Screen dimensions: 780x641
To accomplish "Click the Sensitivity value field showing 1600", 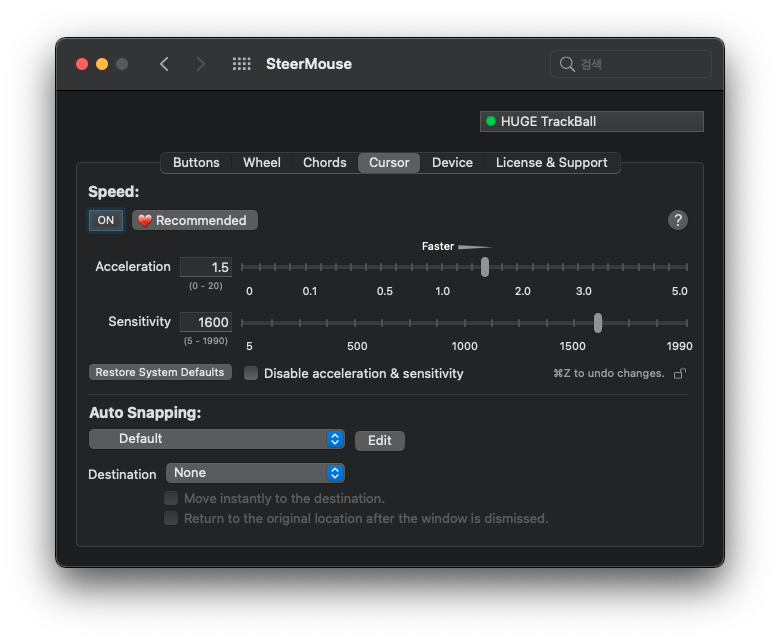I will point(206,322).
